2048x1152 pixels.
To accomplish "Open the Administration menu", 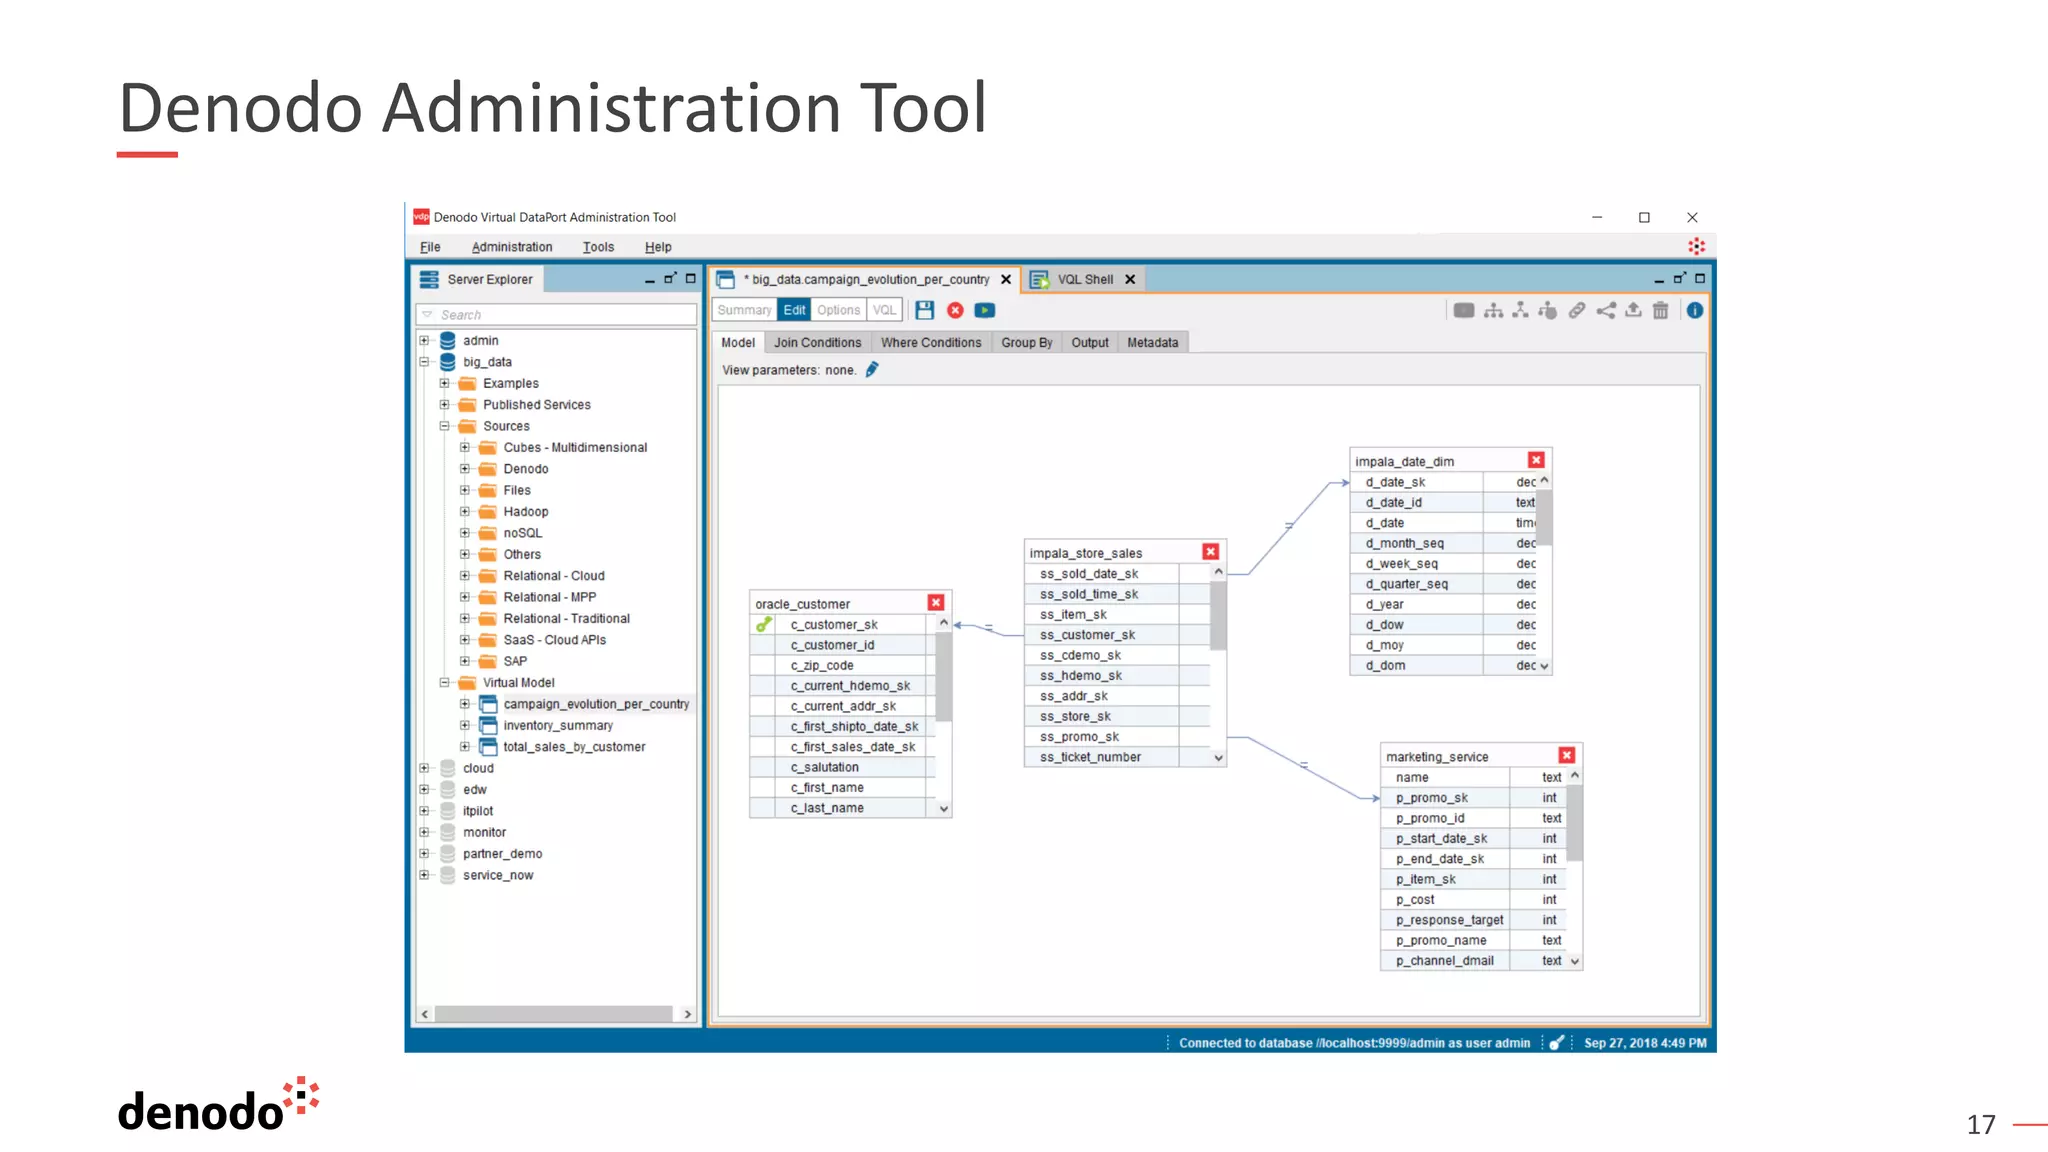I will [x=512, y=247].
